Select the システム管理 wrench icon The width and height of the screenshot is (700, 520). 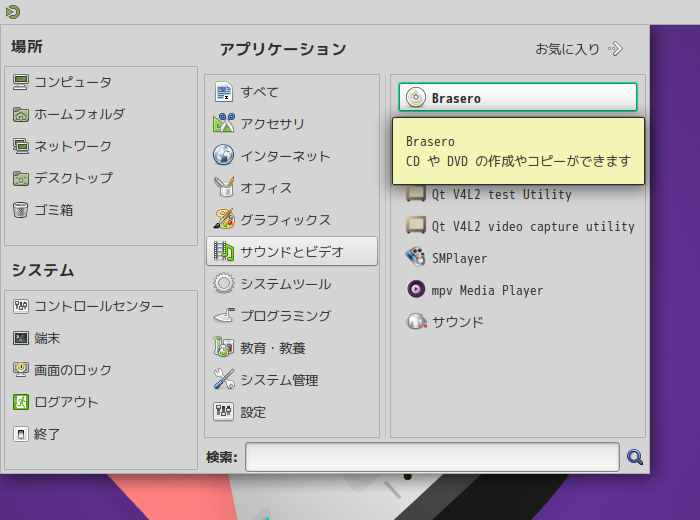click(224, 379)
